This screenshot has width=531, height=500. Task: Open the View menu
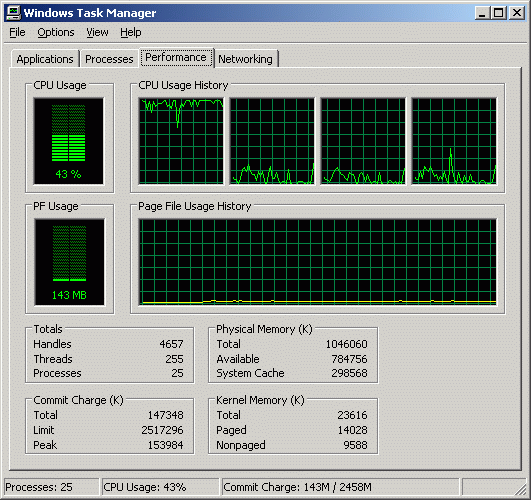(x=97, y=33)
